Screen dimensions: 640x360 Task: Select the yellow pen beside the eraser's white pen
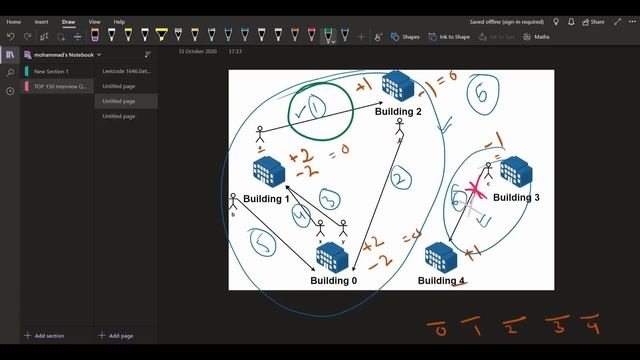pyautogui.click(x=128, y=35)
